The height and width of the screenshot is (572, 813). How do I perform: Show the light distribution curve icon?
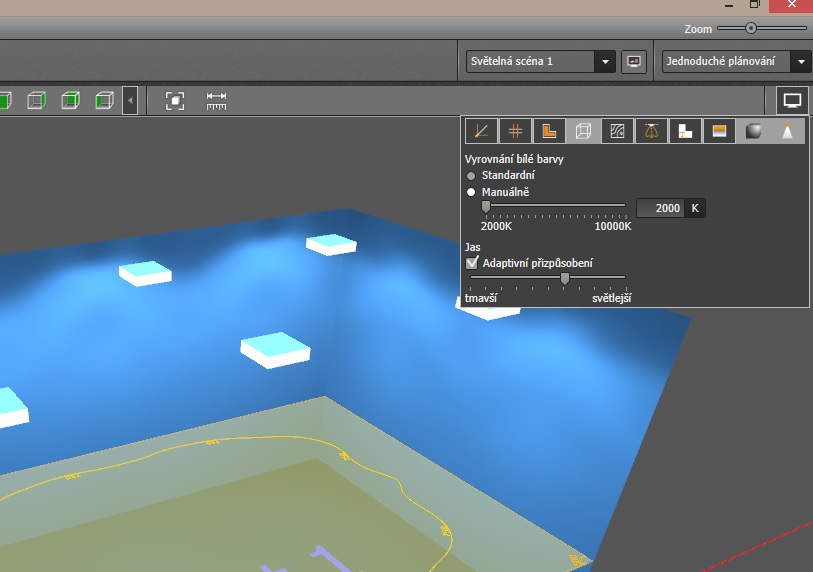(651, 131)
